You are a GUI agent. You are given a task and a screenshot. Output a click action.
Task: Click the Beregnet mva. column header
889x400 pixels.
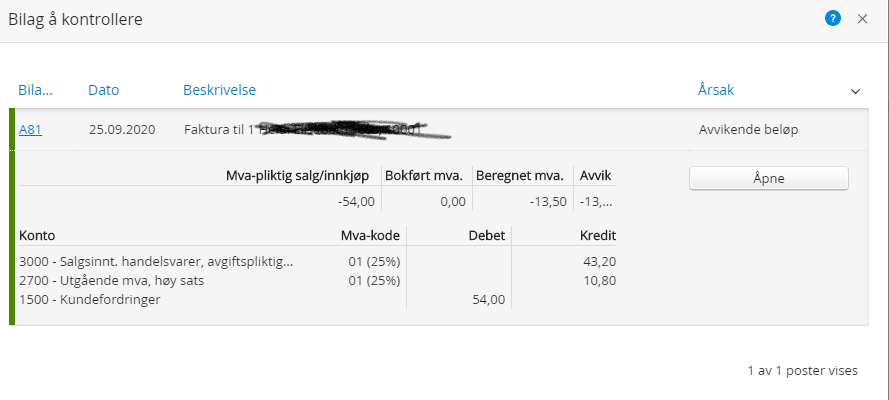pos(520,176)
